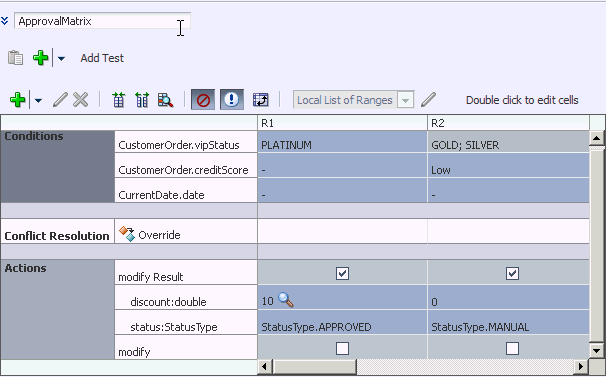Click the vertical scrollbar thumb
Viewport: 606px width, 377px height.
point(596,245)
